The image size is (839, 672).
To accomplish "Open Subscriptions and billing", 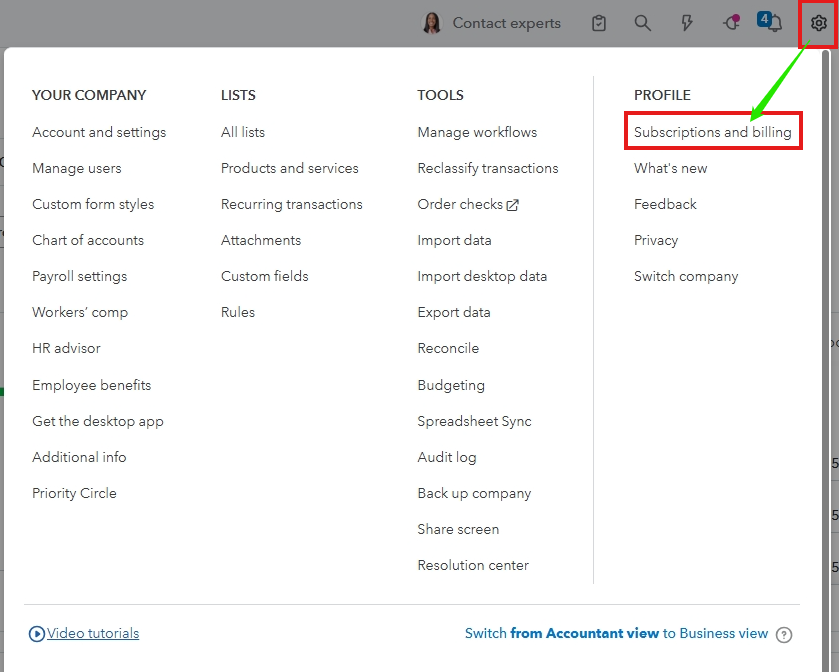I will pos(712,132).
